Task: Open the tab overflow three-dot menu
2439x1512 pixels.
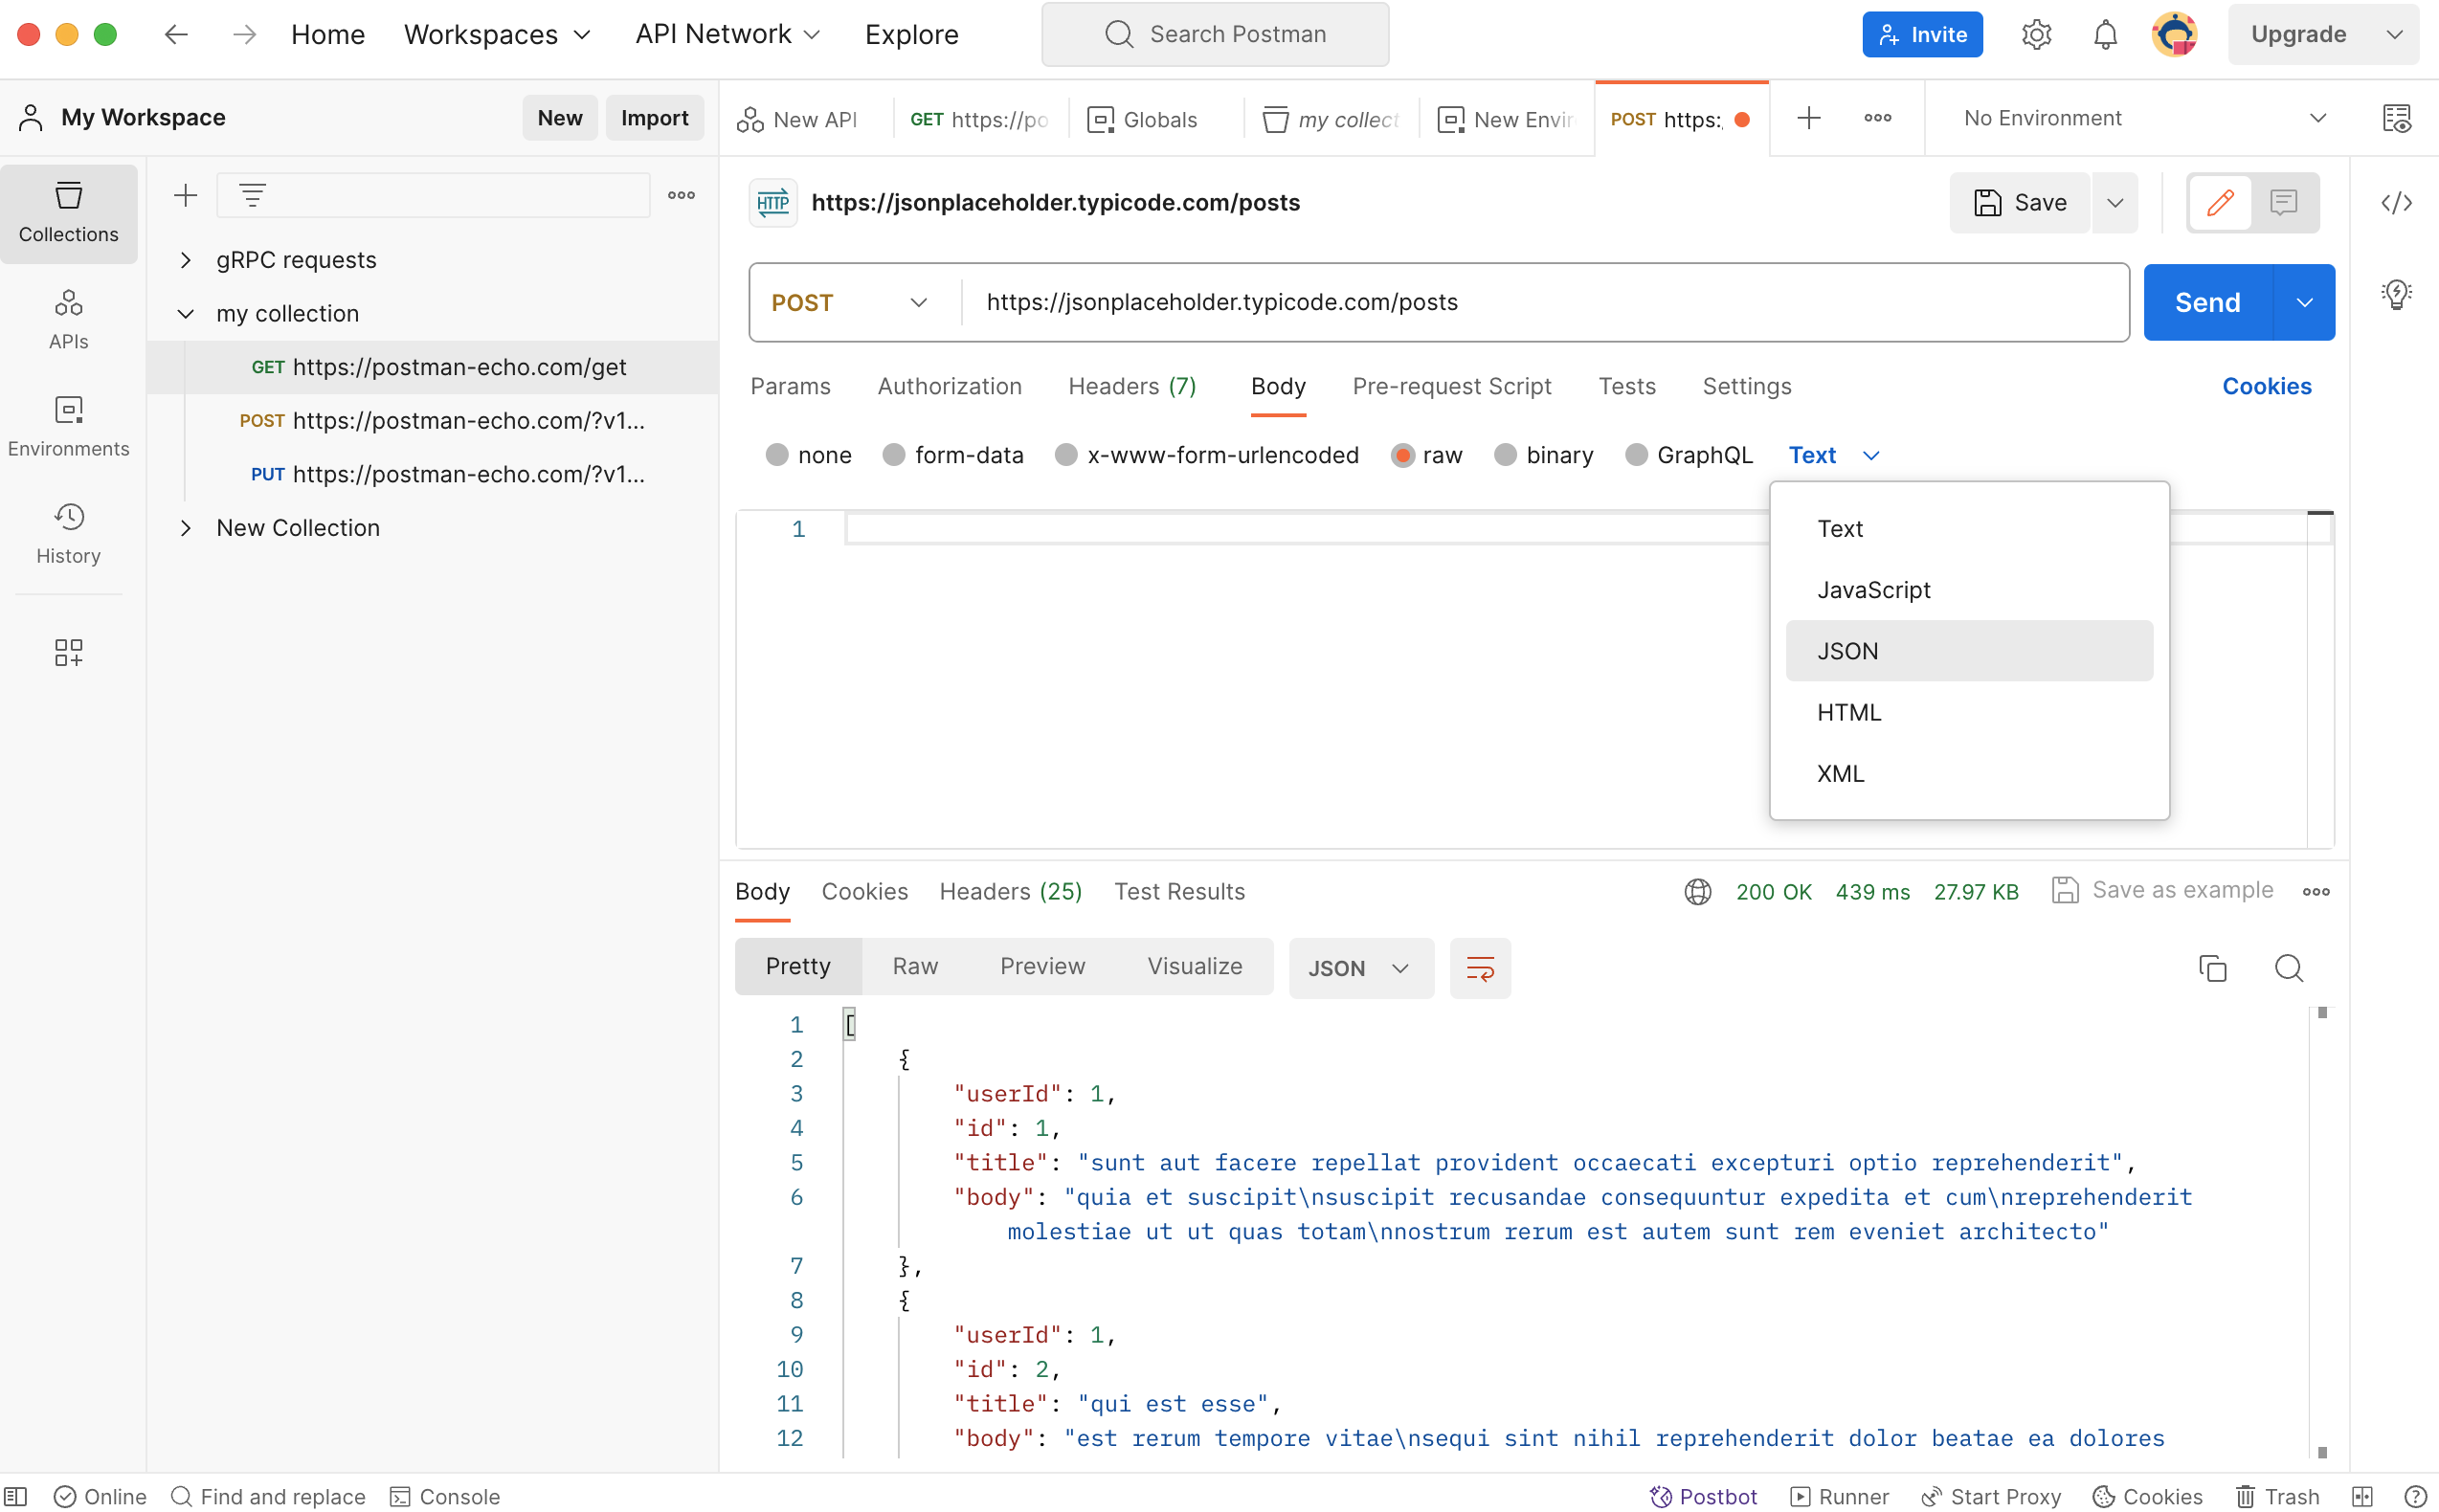Action: (x=1877, y=118)
